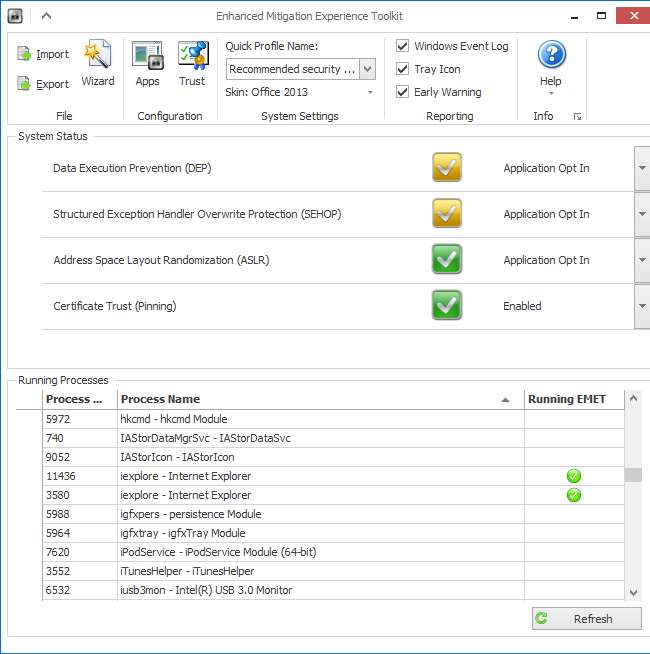The width and height of the screenshot is (650, 654).
Task: Expand the Skin: Office 2013 dropdown
Action: tap(370, 93)
